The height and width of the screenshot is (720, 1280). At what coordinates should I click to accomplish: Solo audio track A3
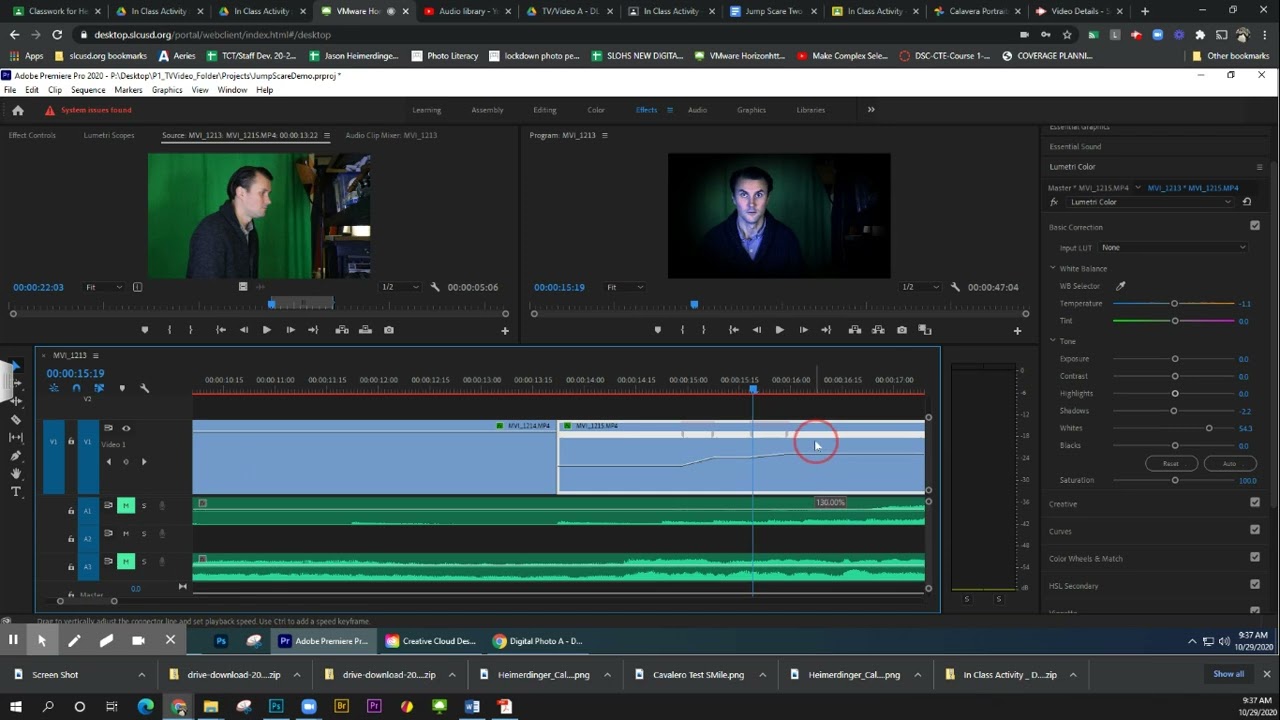click(x=143, y=561)
